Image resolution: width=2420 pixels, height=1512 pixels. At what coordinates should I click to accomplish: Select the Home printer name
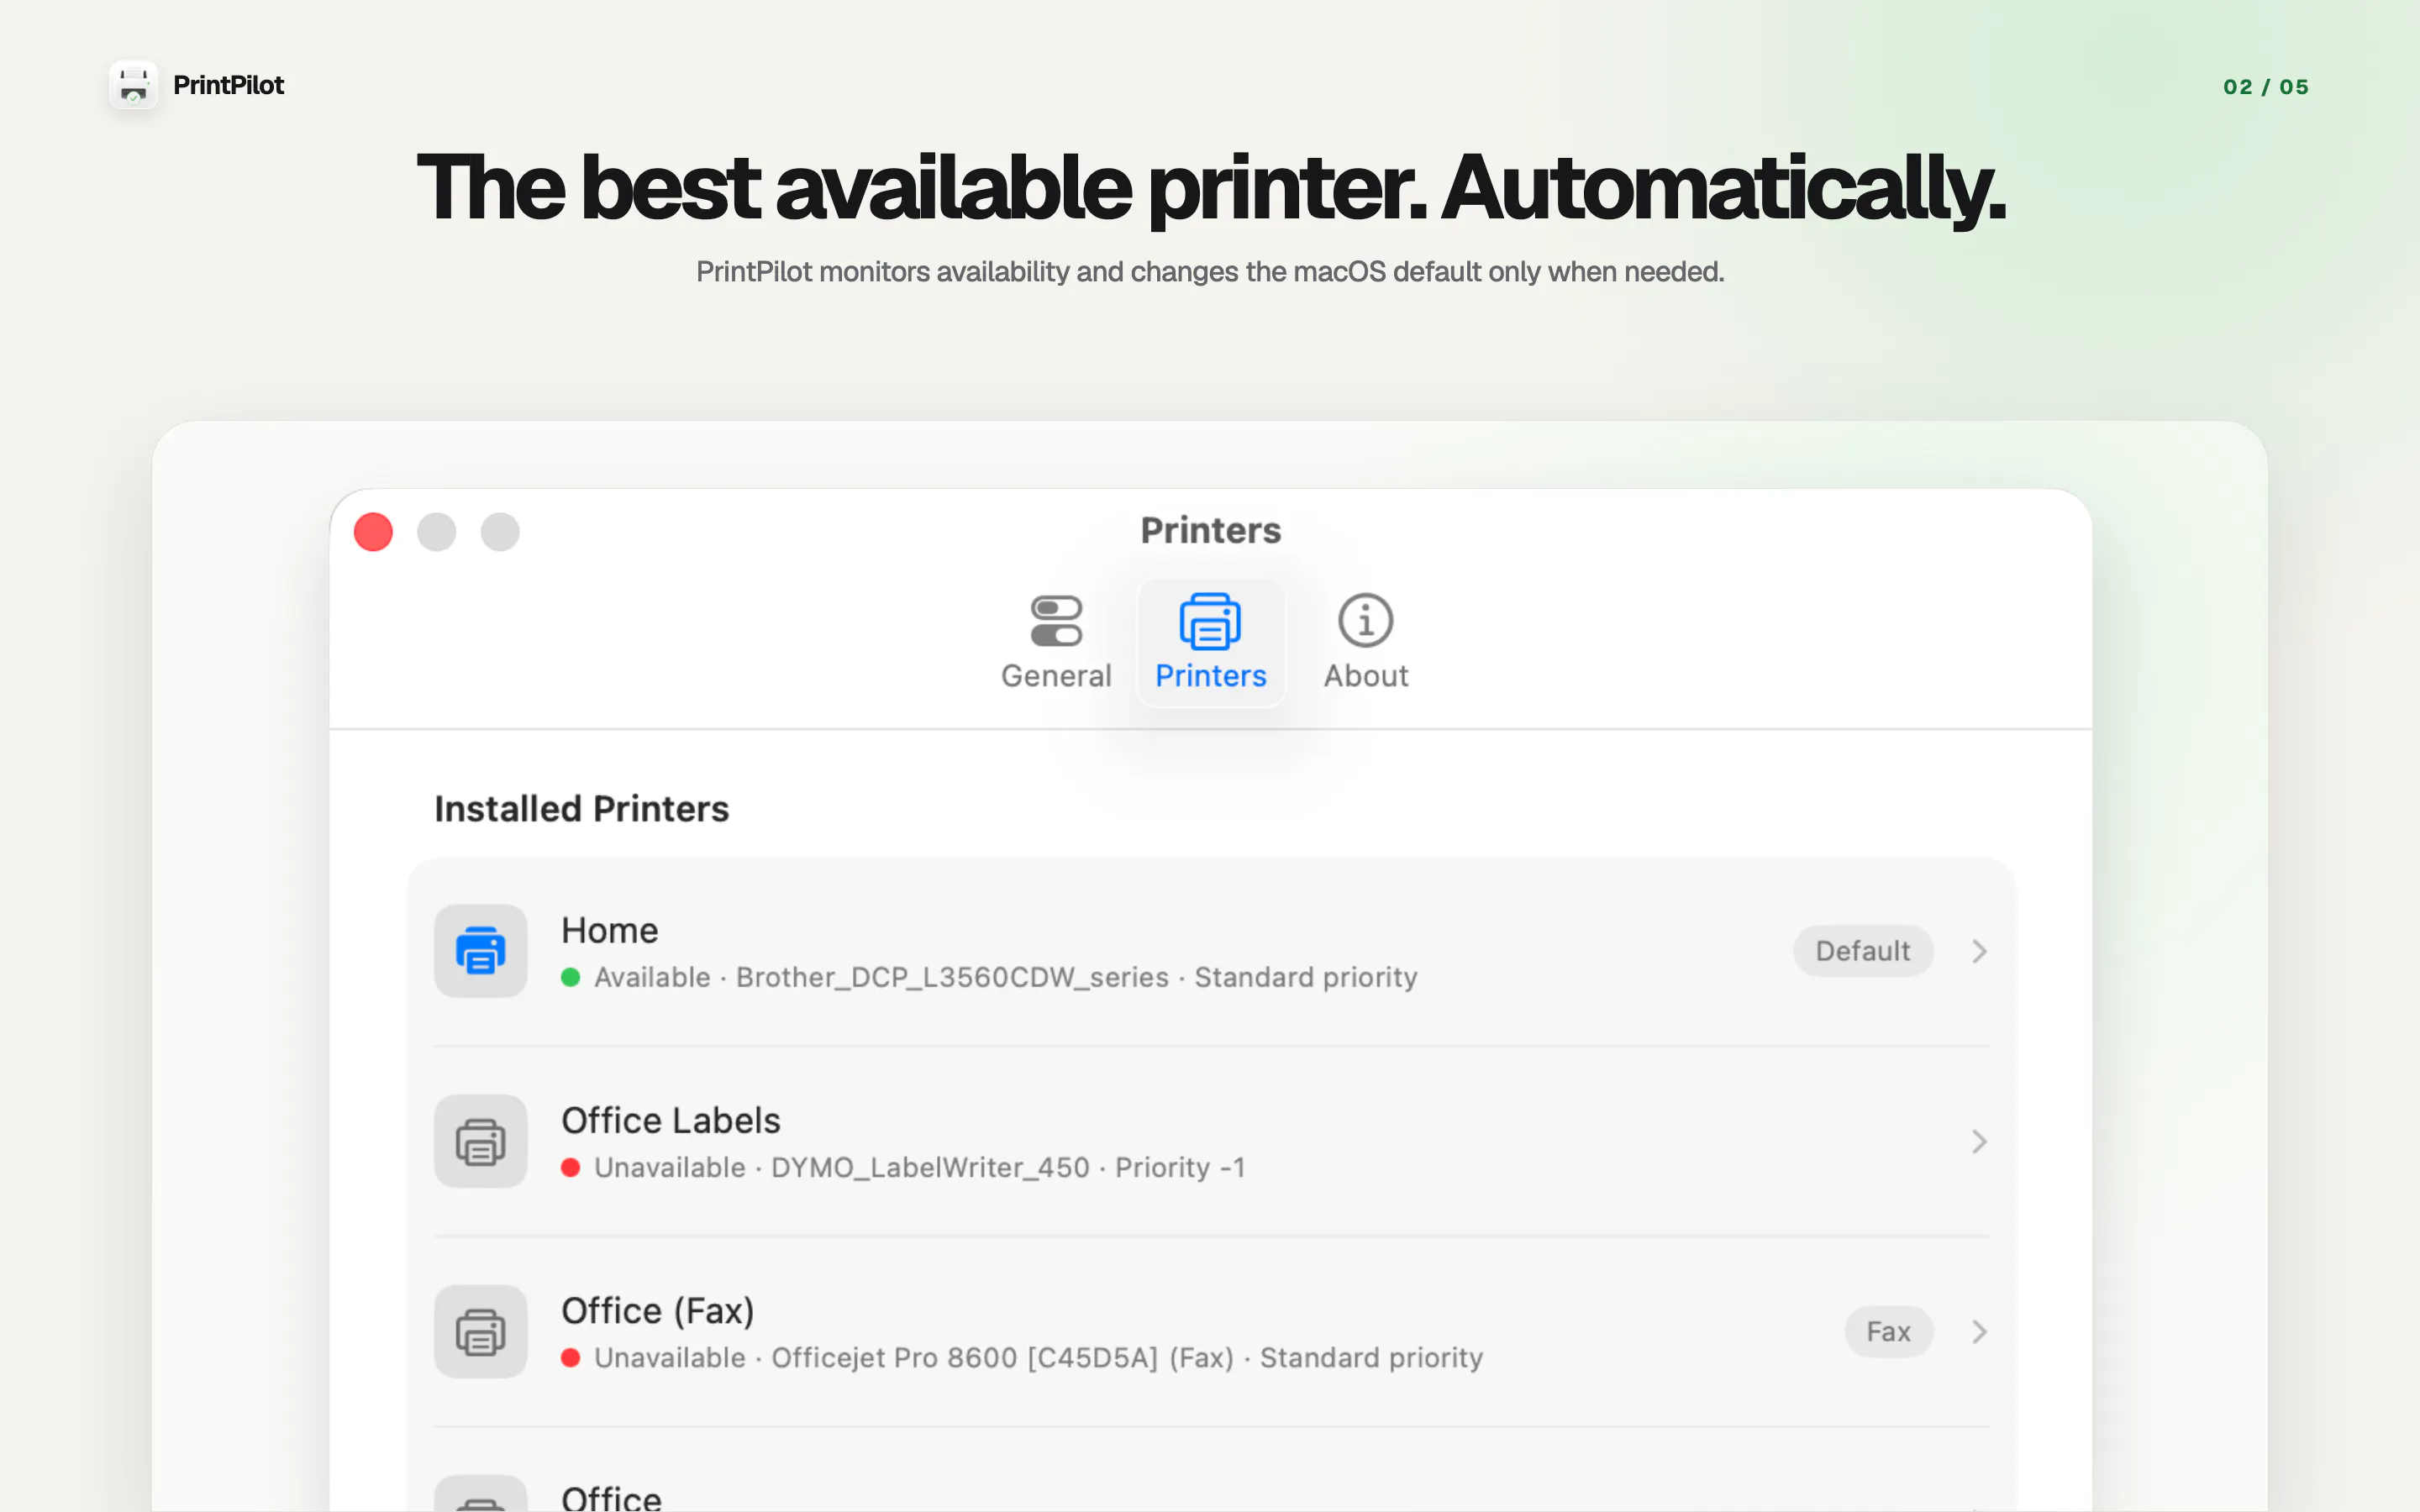pos(610,930)
